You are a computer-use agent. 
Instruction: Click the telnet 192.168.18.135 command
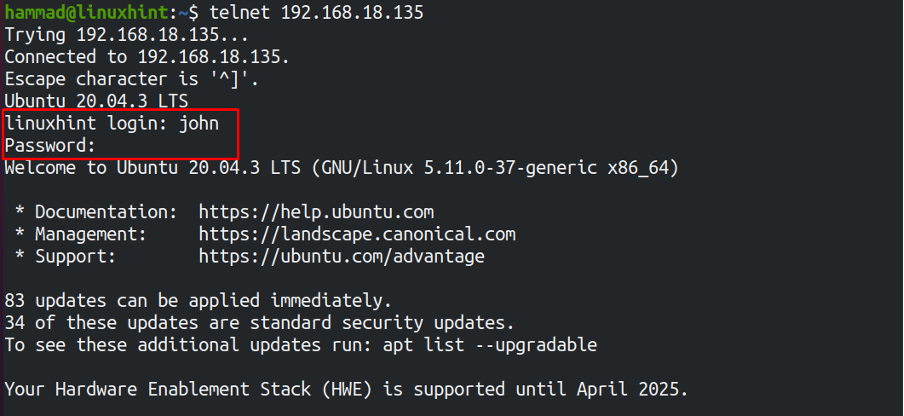pyautogui.click(x=317, y=13)
